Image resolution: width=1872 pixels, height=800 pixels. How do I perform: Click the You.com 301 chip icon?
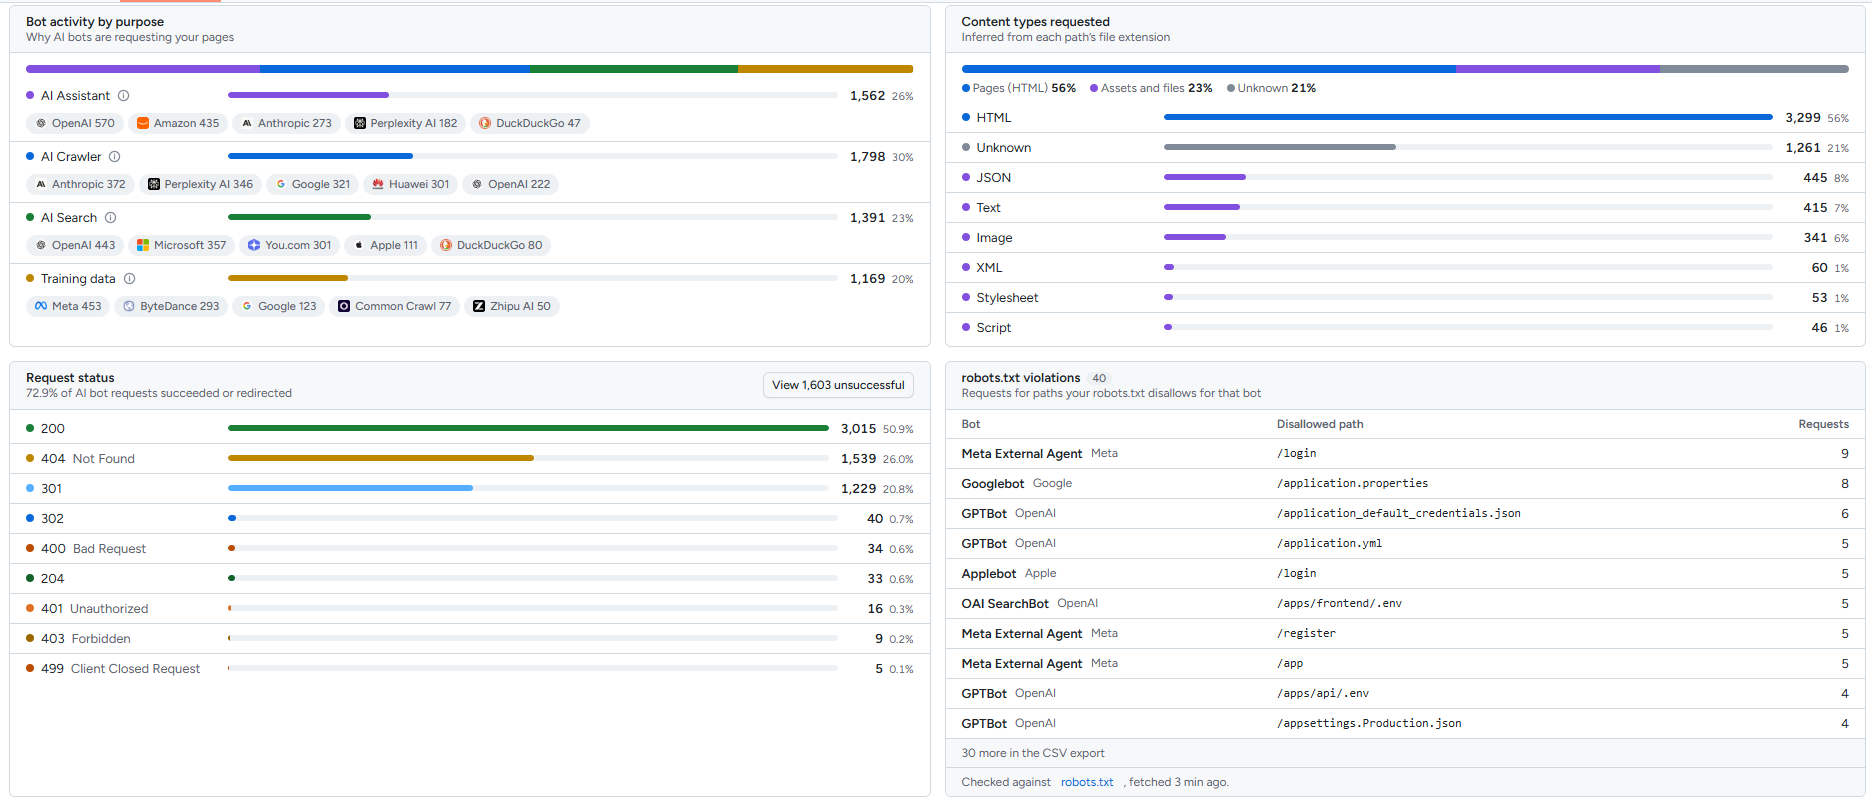[254, 246]
